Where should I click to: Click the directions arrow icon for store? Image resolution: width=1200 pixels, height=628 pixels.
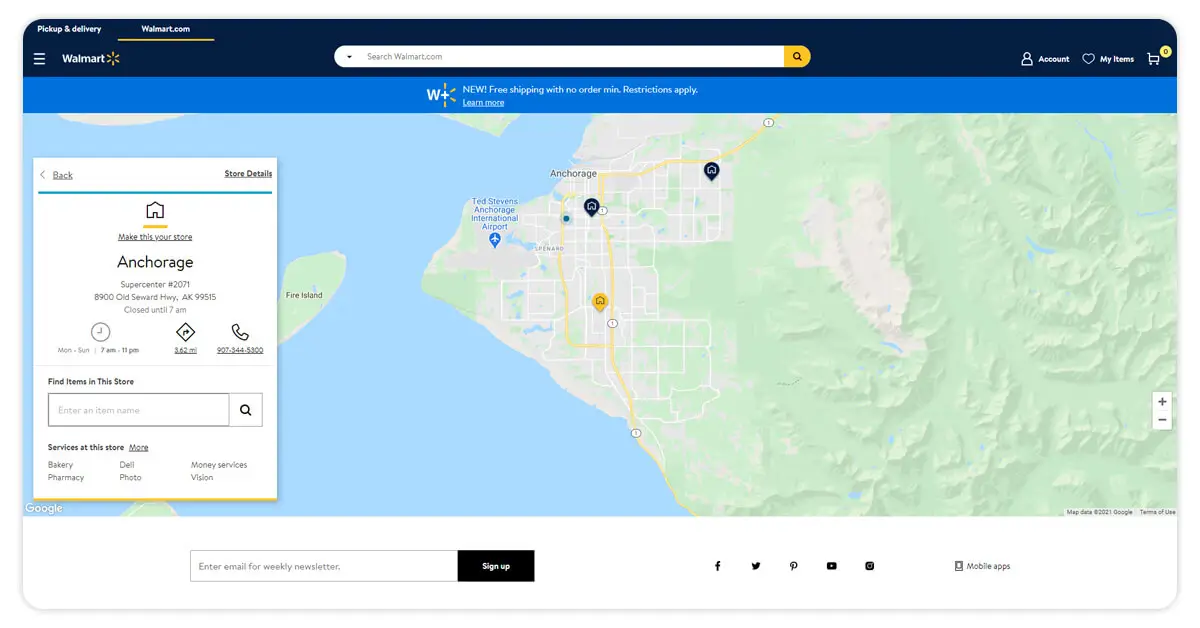pos(185,332)
